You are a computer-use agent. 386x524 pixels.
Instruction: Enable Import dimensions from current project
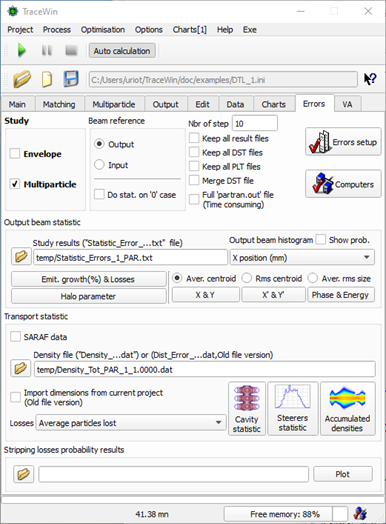(x=15, y=397)
